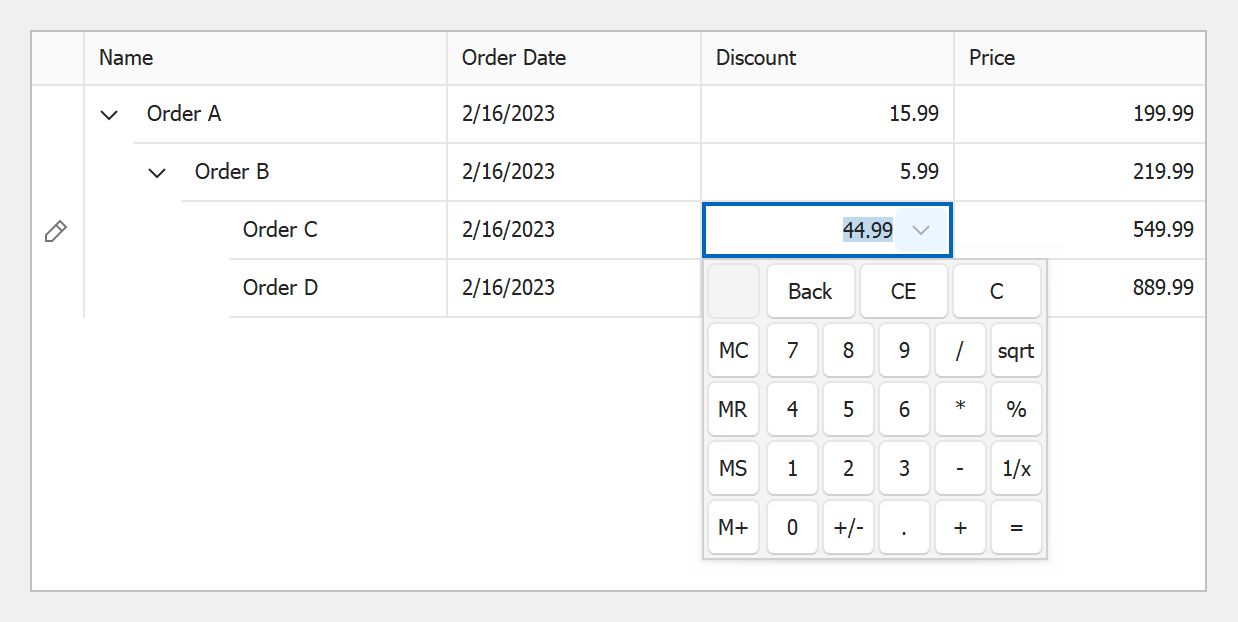Click the MC memory clear key
The height and width of the screenshot is (622, 1238).
[x=733, y=351]
